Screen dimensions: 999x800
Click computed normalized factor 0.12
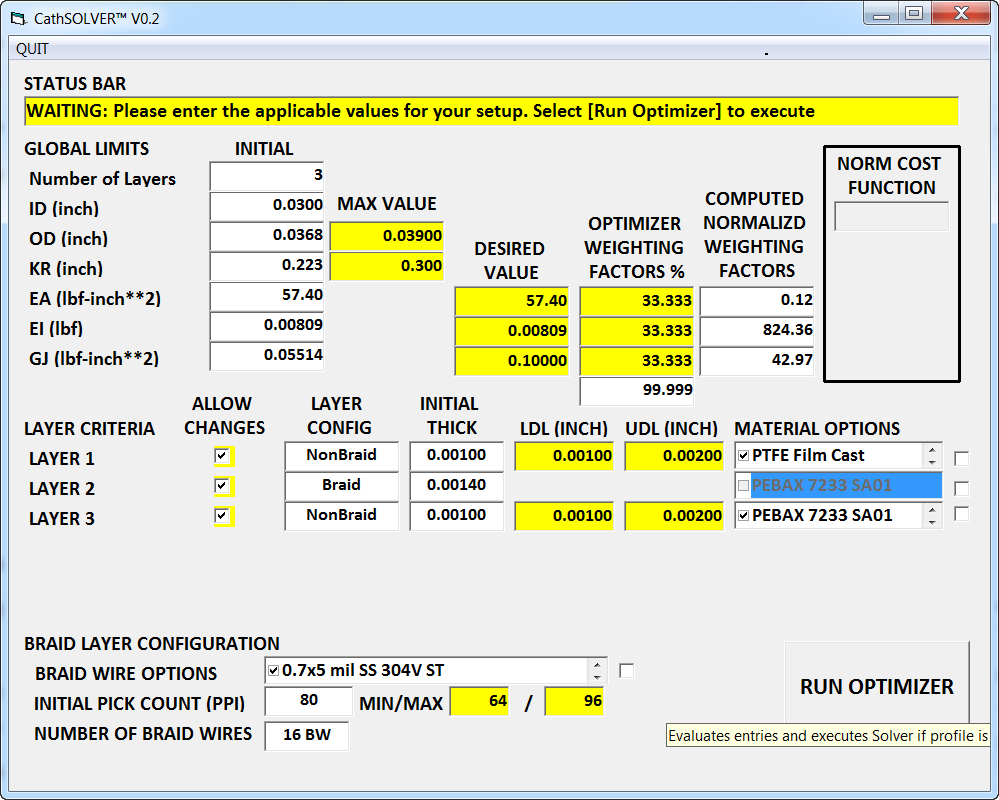pyautogui.click(x=757, y=301)
